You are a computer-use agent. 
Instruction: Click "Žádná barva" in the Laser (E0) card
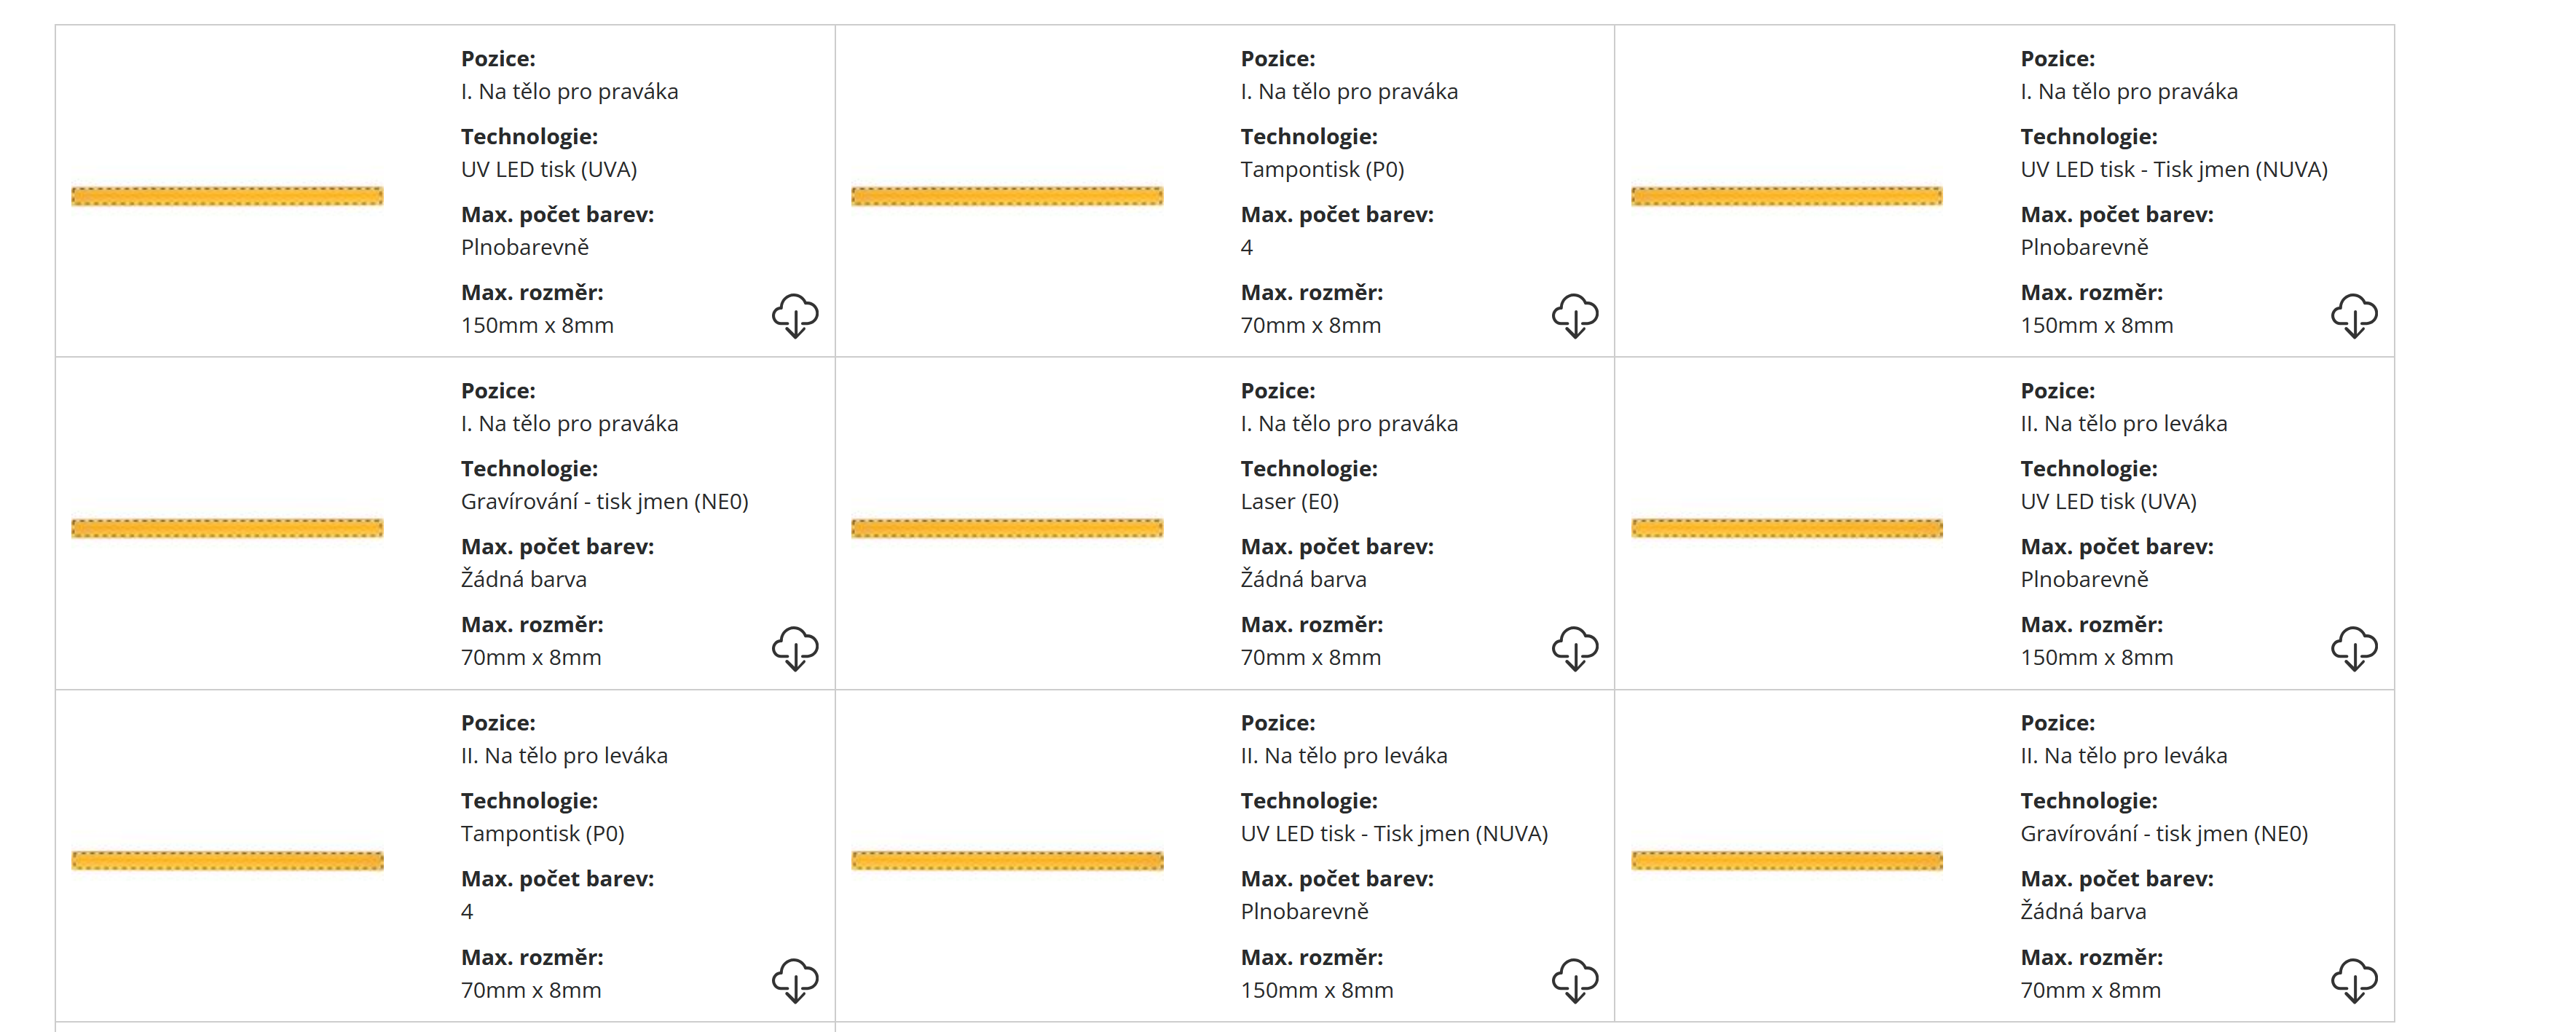point(1303,579)
